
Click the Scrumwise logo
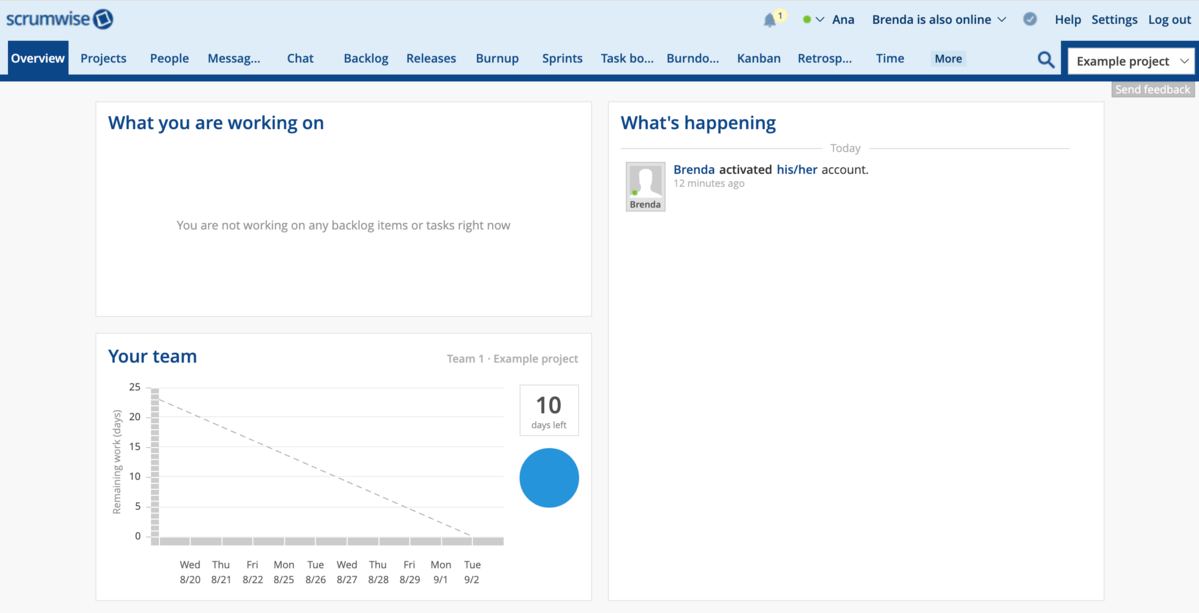(x=60, y=18)
